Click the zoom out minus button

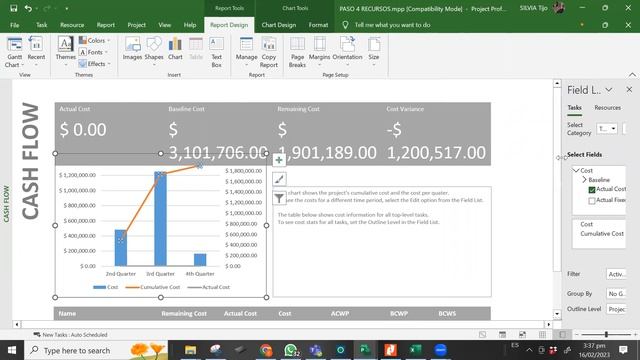[577, 334]
